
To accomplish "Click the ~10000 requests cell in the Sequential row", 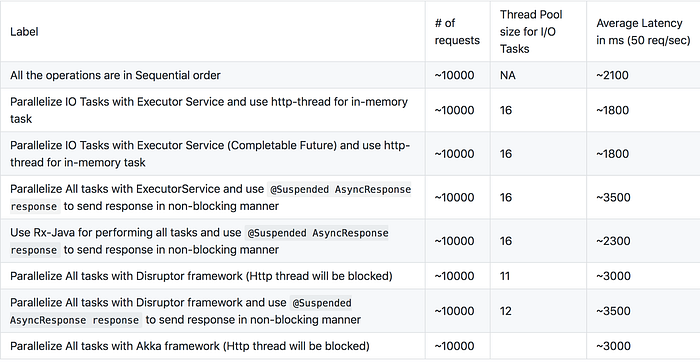I will coord(454,75).
